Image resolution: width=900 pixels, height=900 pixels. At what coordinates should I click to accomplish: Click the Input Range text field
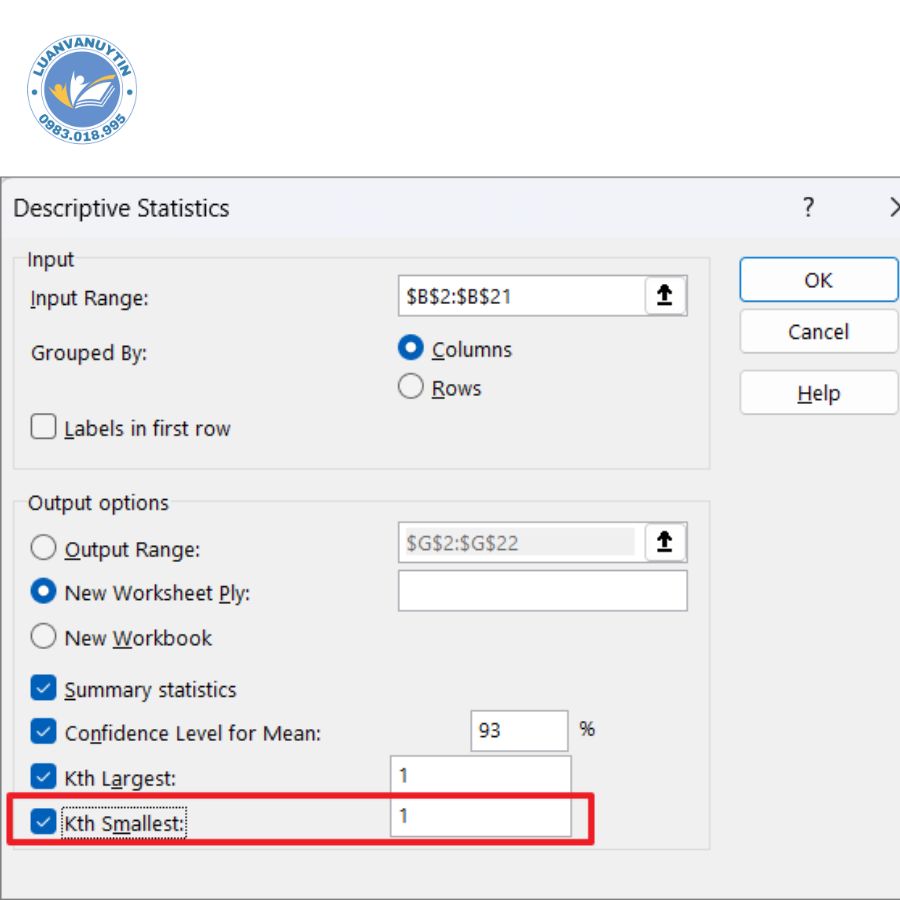520,296
